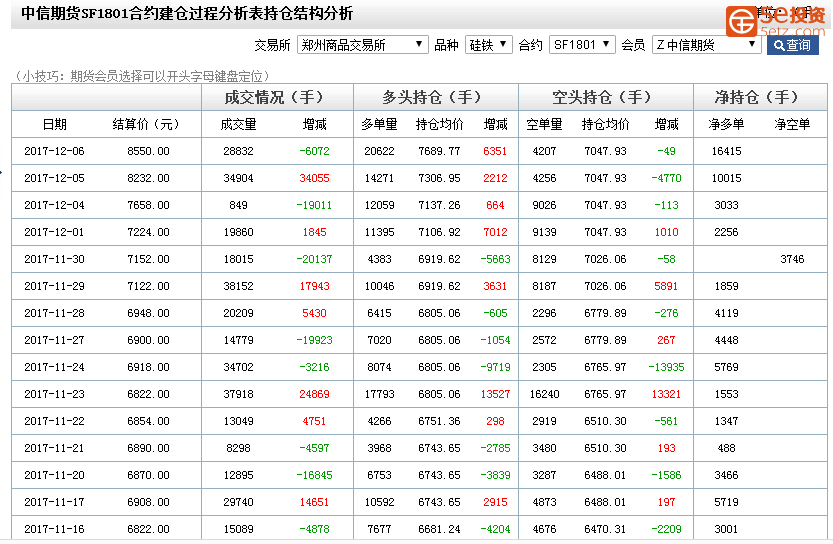Select the date cell 2017-12-04
Image resolution: width=833 pixels, height=544 pixels.
pyautogui.click(x=54, y=205)
